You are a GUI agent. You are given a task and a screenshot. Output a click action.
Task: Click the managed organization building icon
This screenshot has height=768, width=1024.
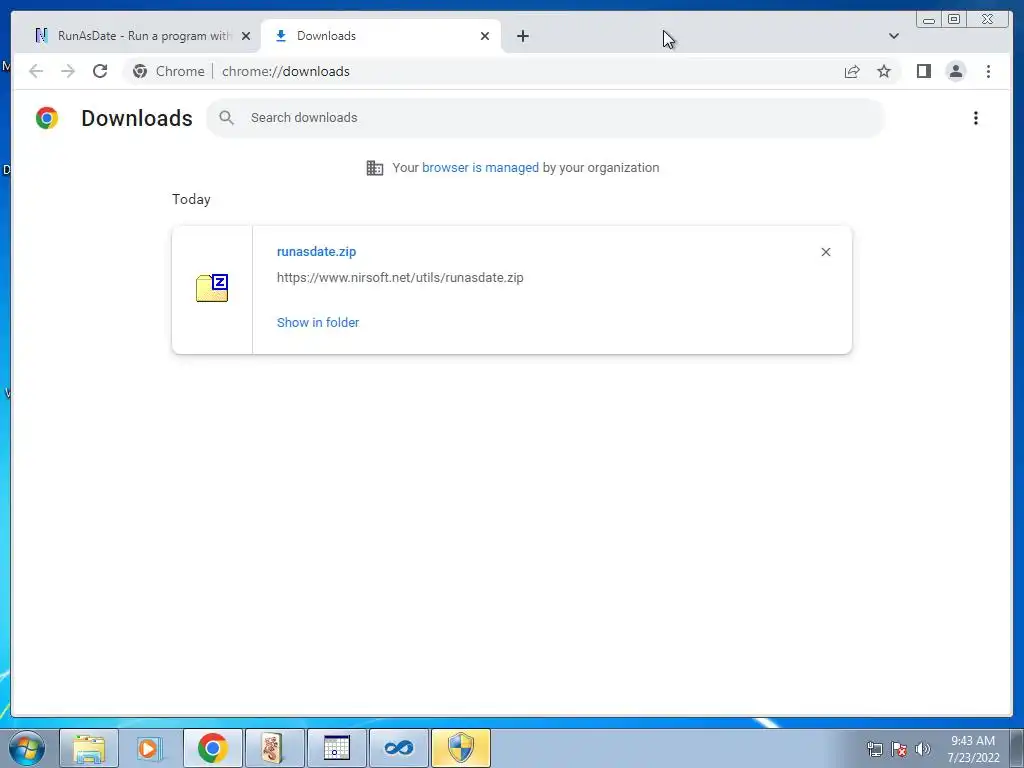click(375, 168)
